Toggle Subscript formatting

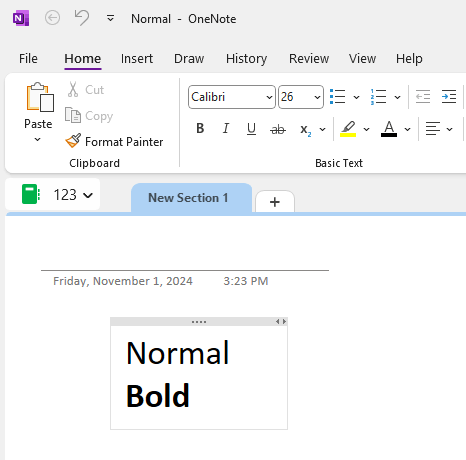tap(305, 130)
